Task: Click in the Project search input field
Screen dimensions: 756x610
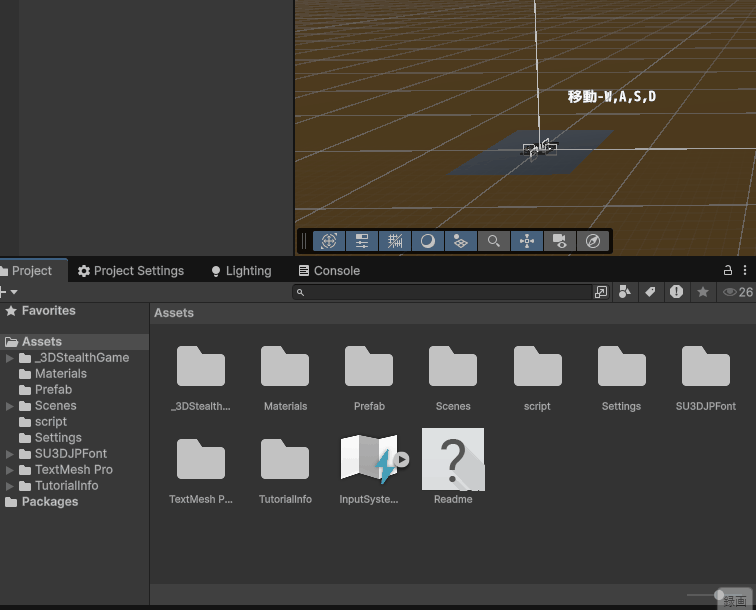Action: click(445, 292)
